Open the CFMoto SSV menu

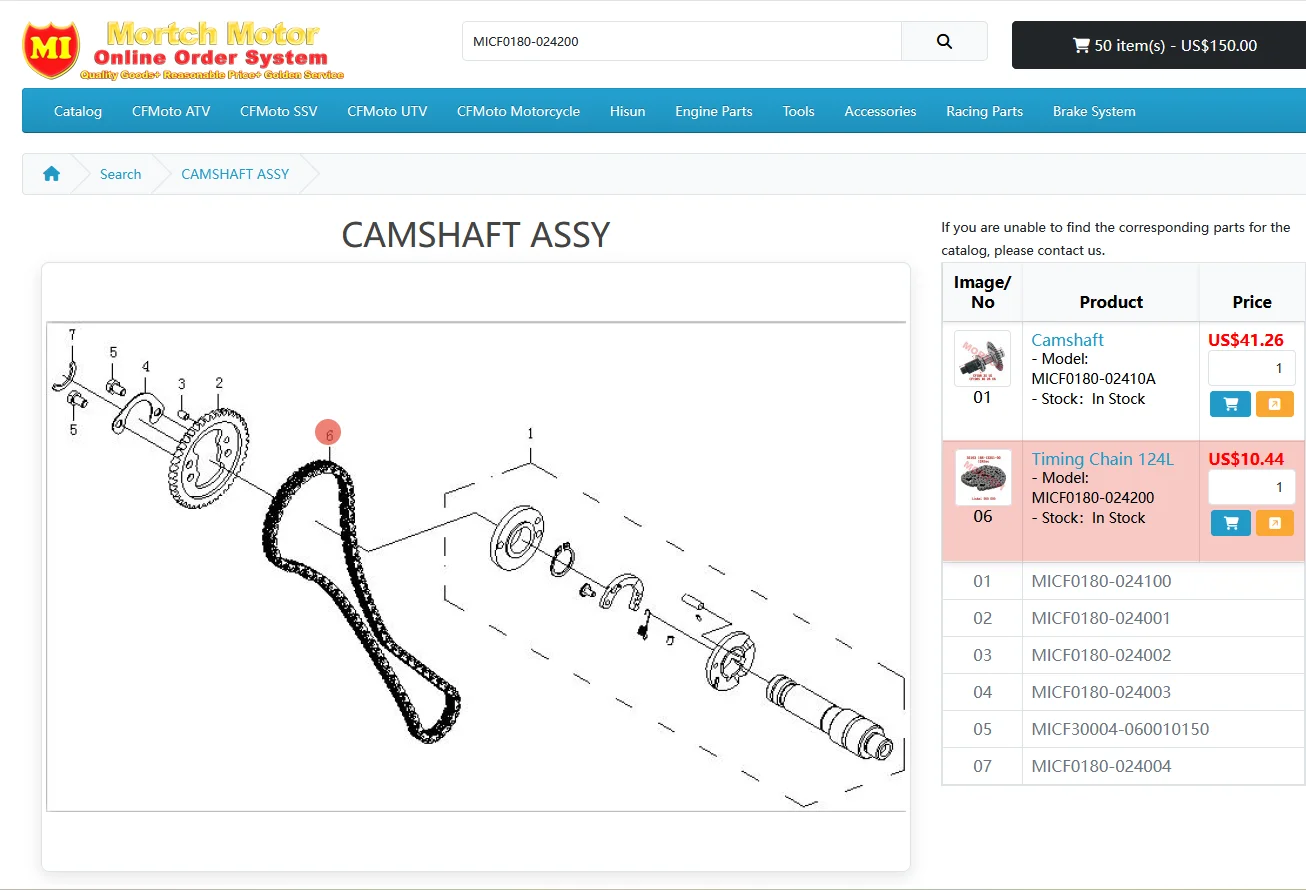(279, 111)
